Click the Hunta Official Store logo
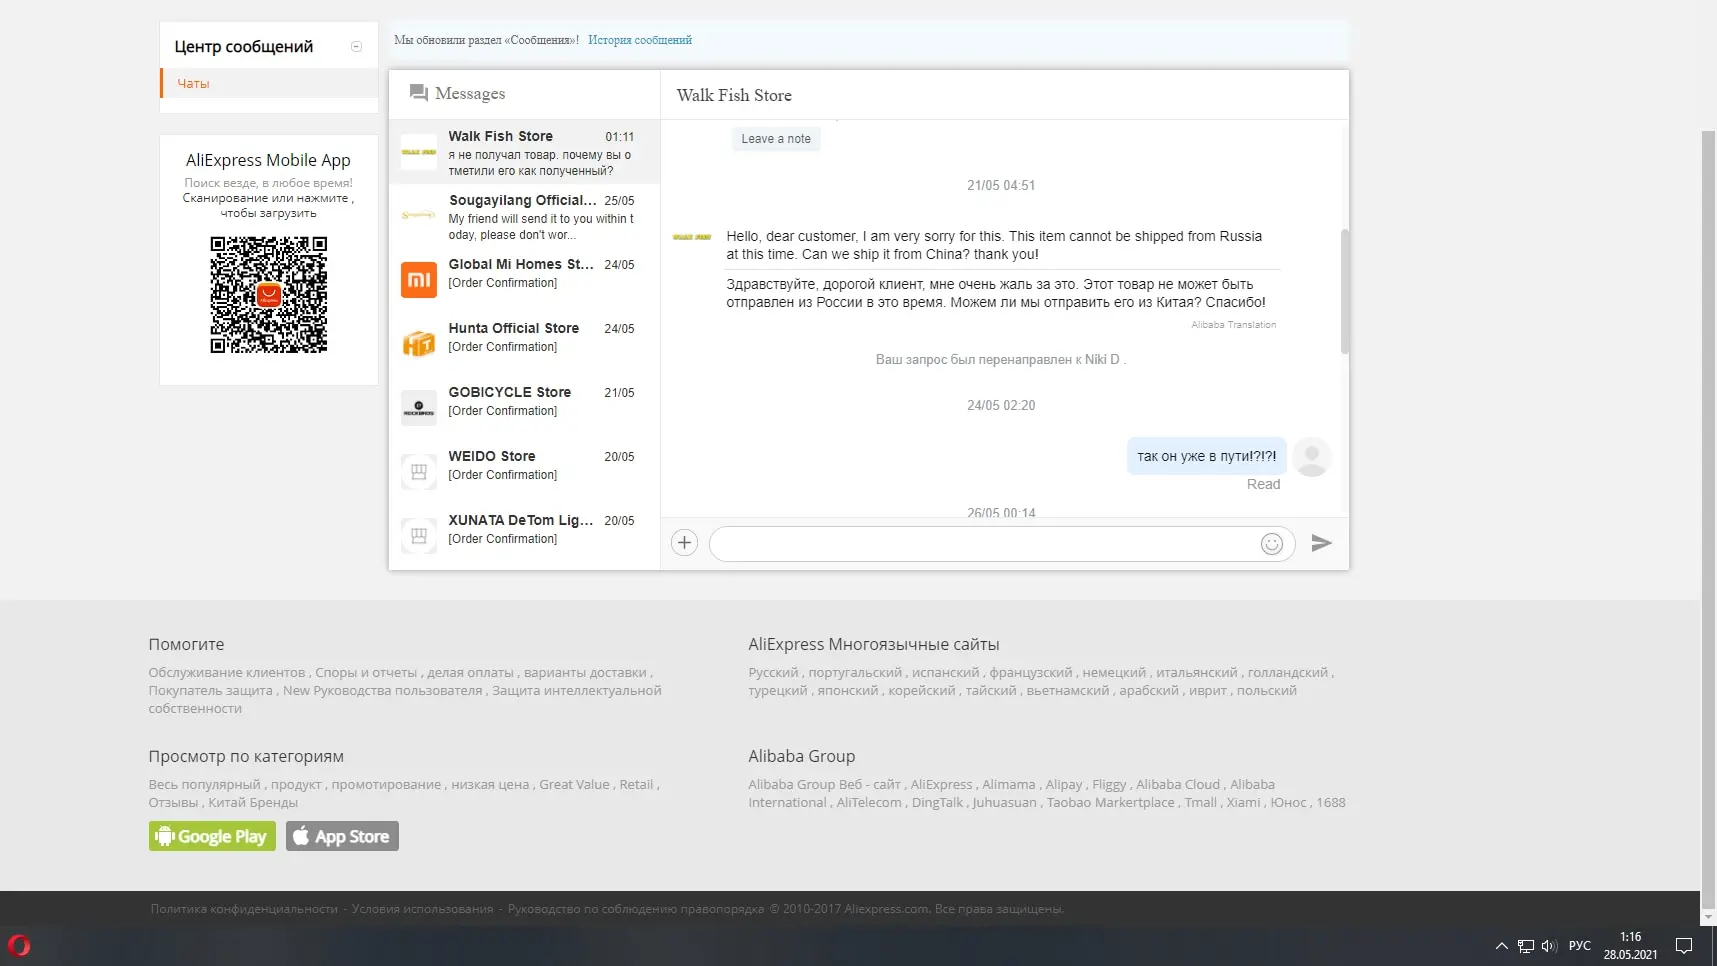This screenshot has width=1717, height=966. (419, 344)
